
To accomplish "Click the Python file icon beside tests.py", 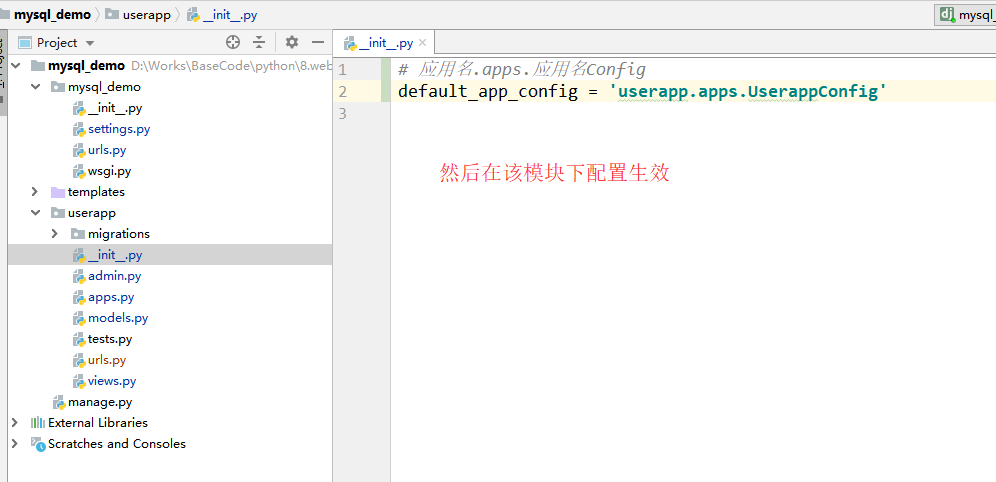I will point(78,339).
